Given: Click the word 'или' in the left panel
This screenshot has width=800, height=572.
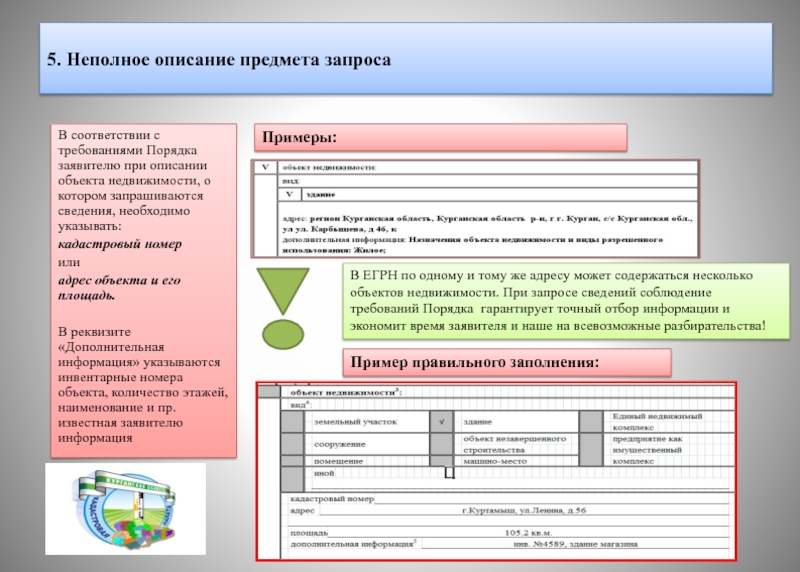Looking at the screenshot, I should click(x=69, y=262).
